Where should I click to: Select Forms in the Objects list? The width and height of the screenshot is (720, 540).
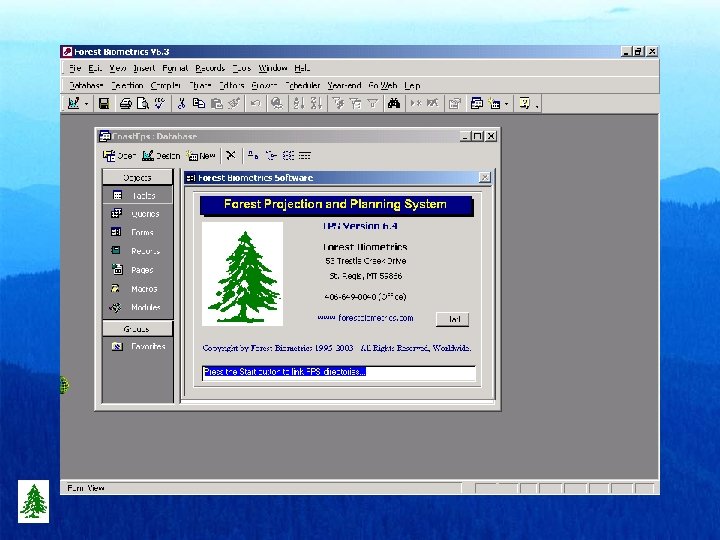point(137,232)
